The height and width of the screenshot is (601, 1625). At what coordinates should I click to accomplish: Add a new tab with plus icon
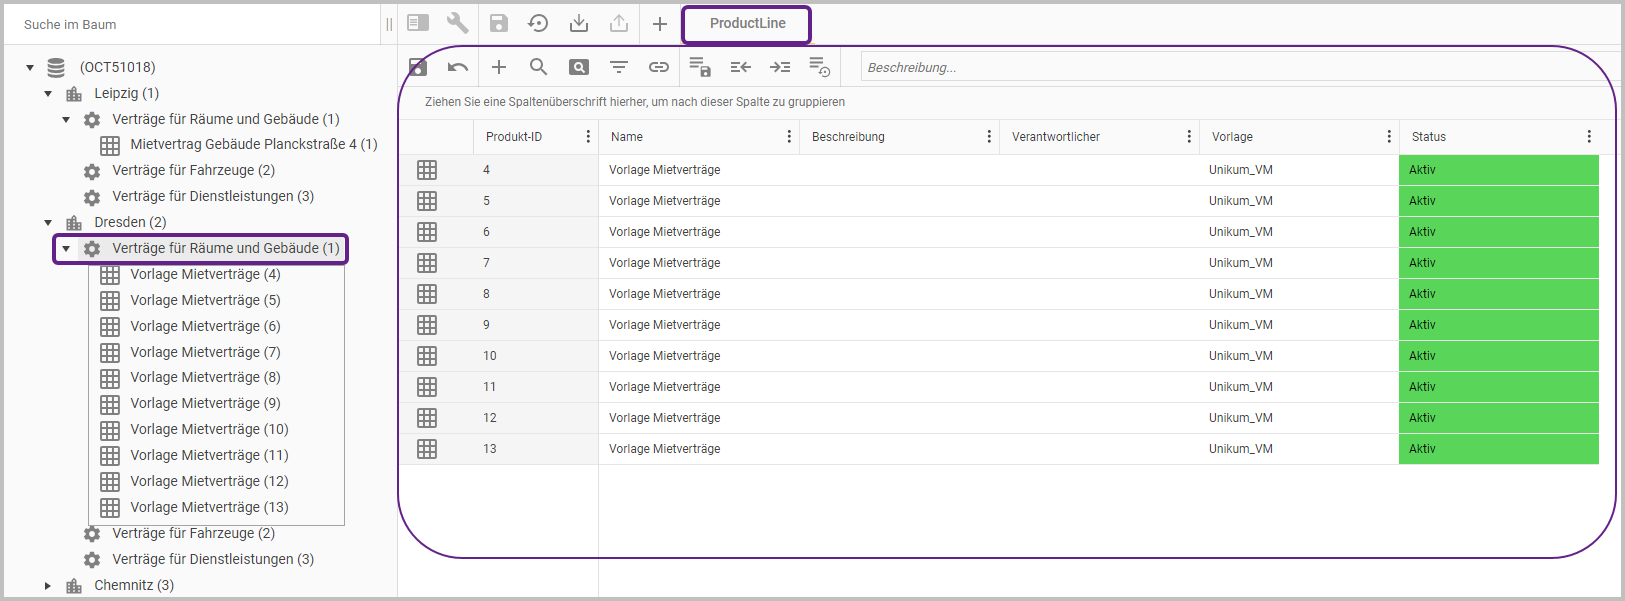tap(660, 24)
